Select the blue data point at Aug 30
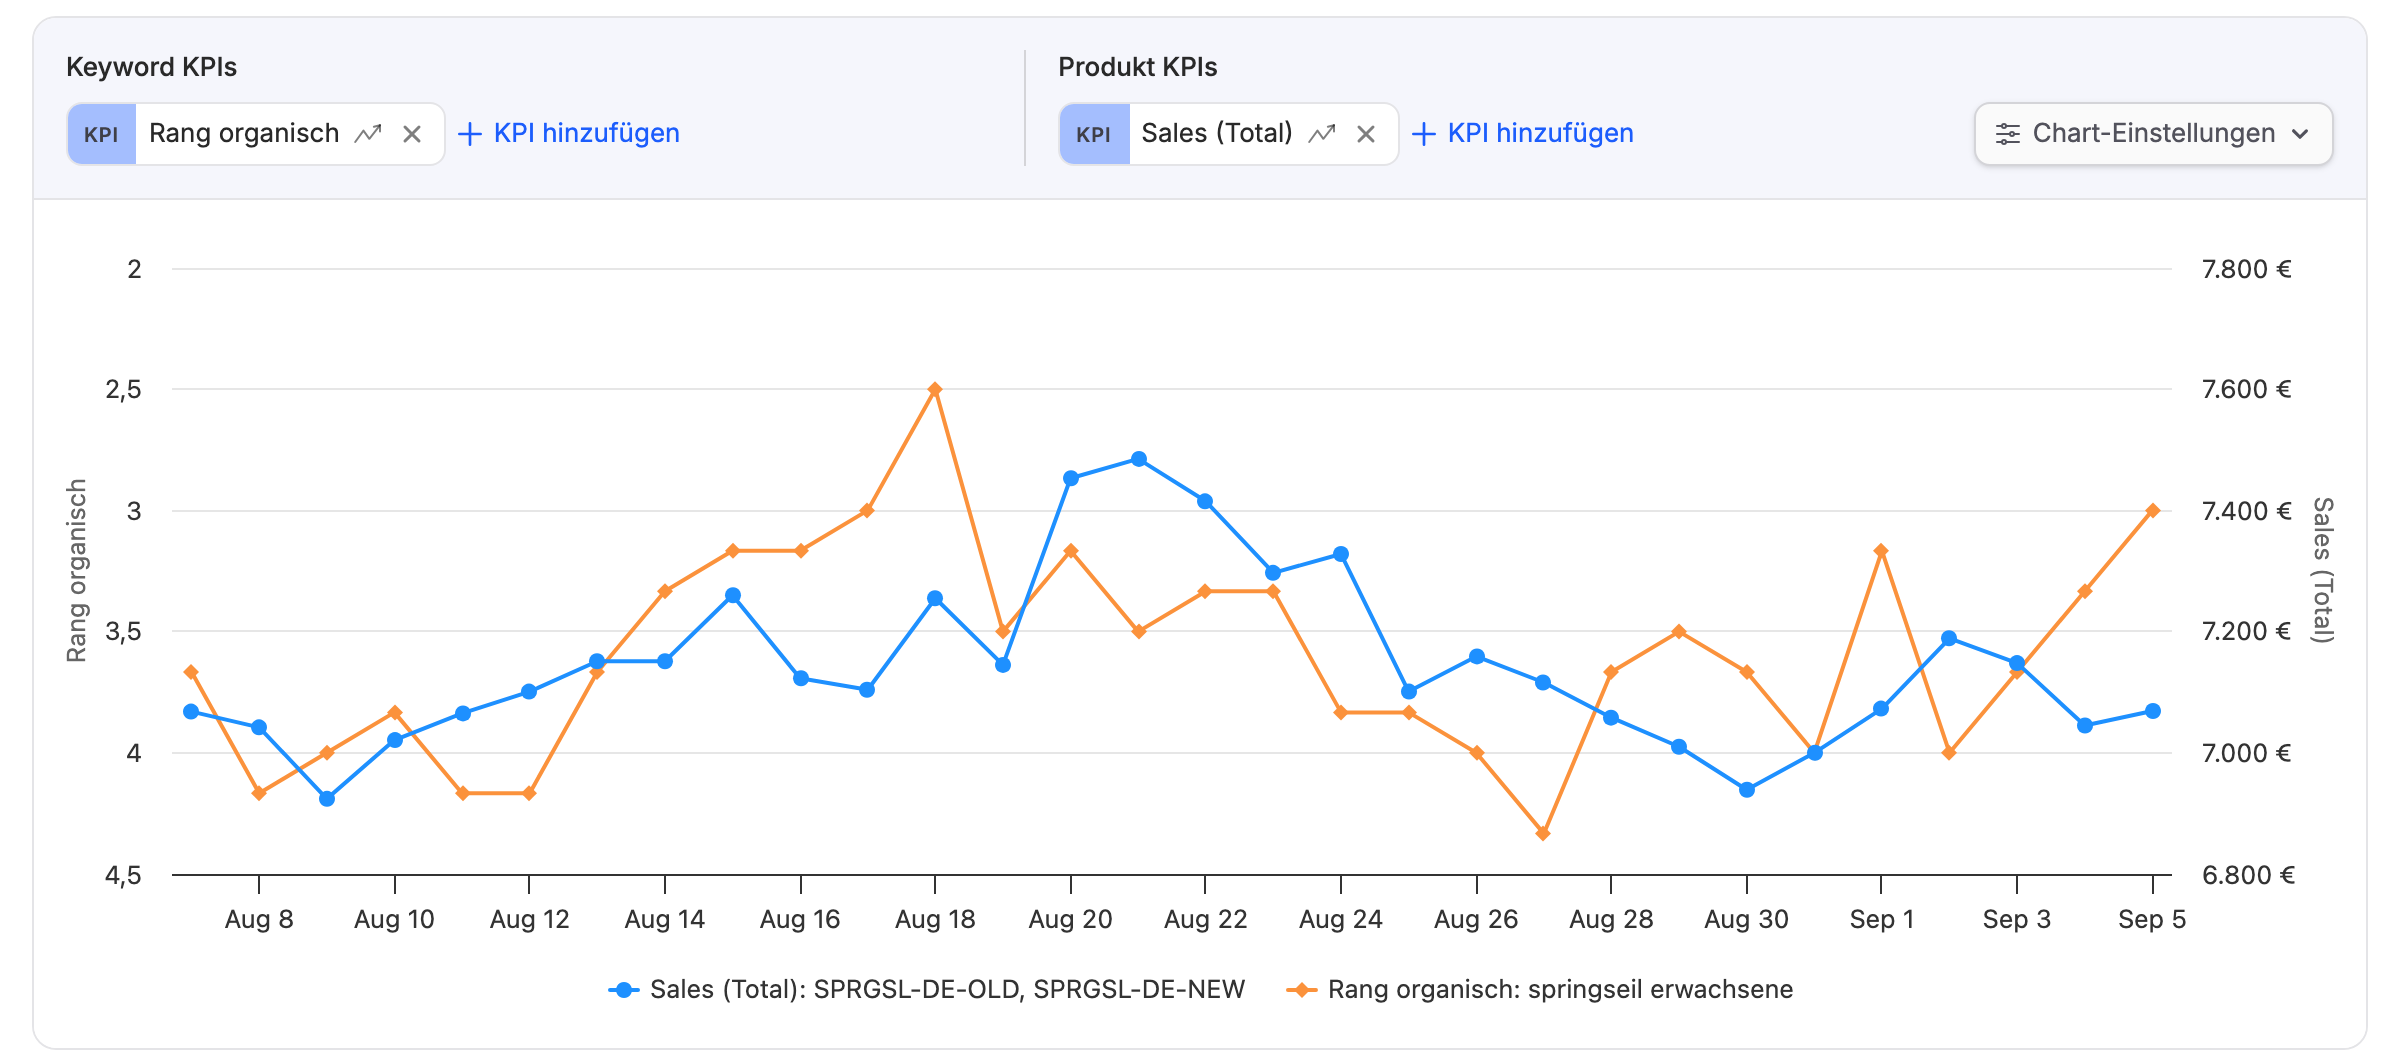The width and height of the screenshot is (2400, 1064). pos(1746,789)
